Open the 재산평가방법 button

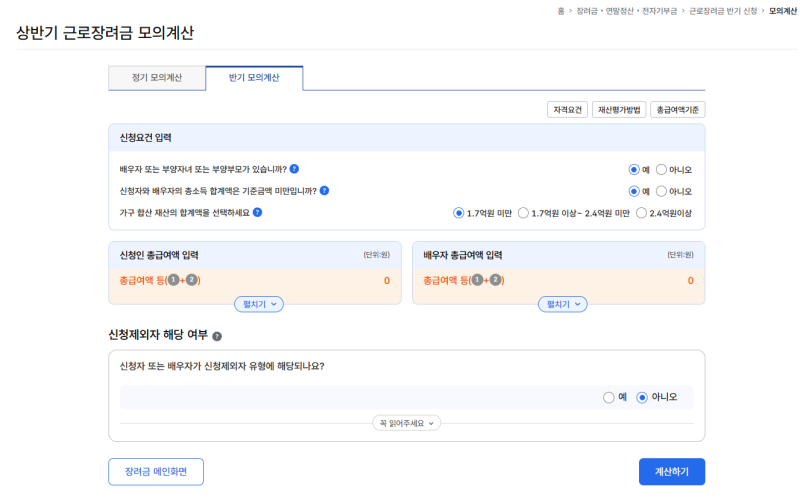pyautogui.click(x=619, y=110)
